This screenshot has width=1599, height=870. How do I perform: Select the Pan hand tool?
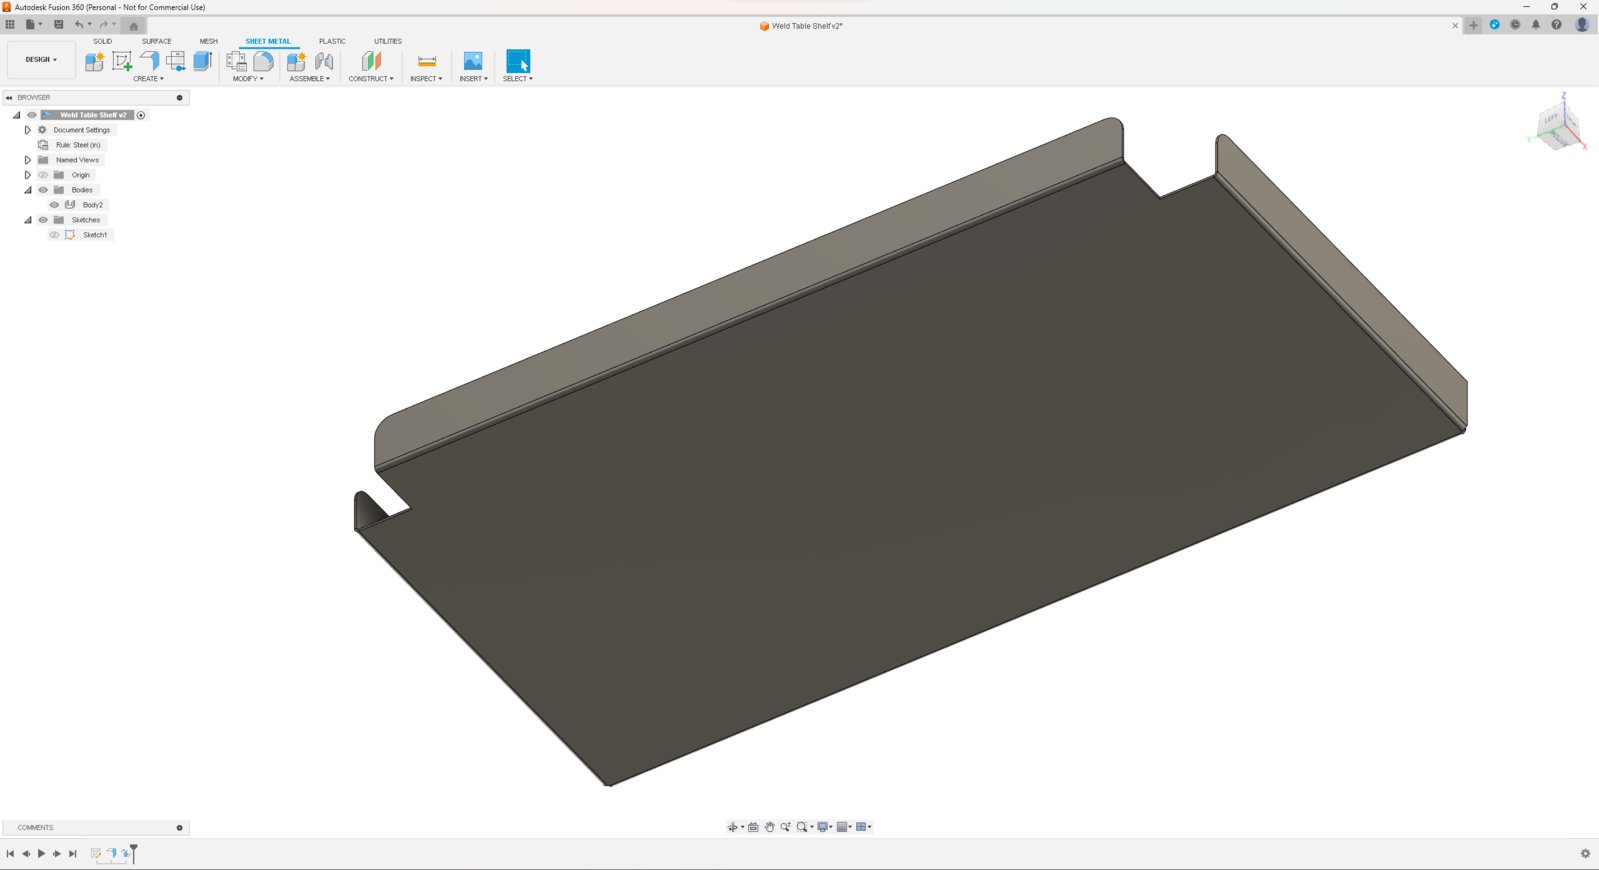(x=769, y=827)
